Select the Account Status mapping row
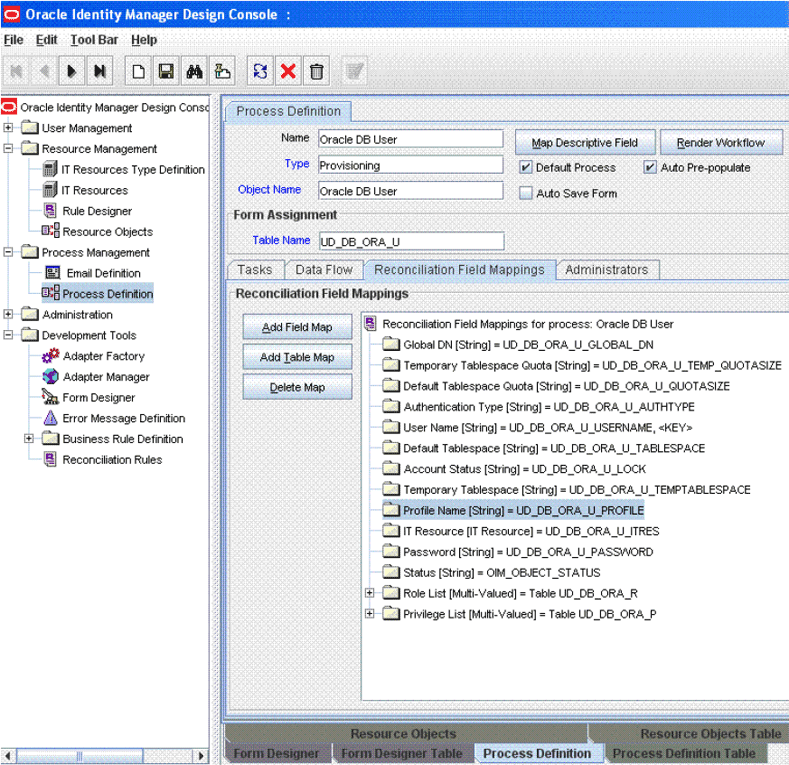Image resolution: width=789 pixels, height=765 pixels. click(514, 469)
